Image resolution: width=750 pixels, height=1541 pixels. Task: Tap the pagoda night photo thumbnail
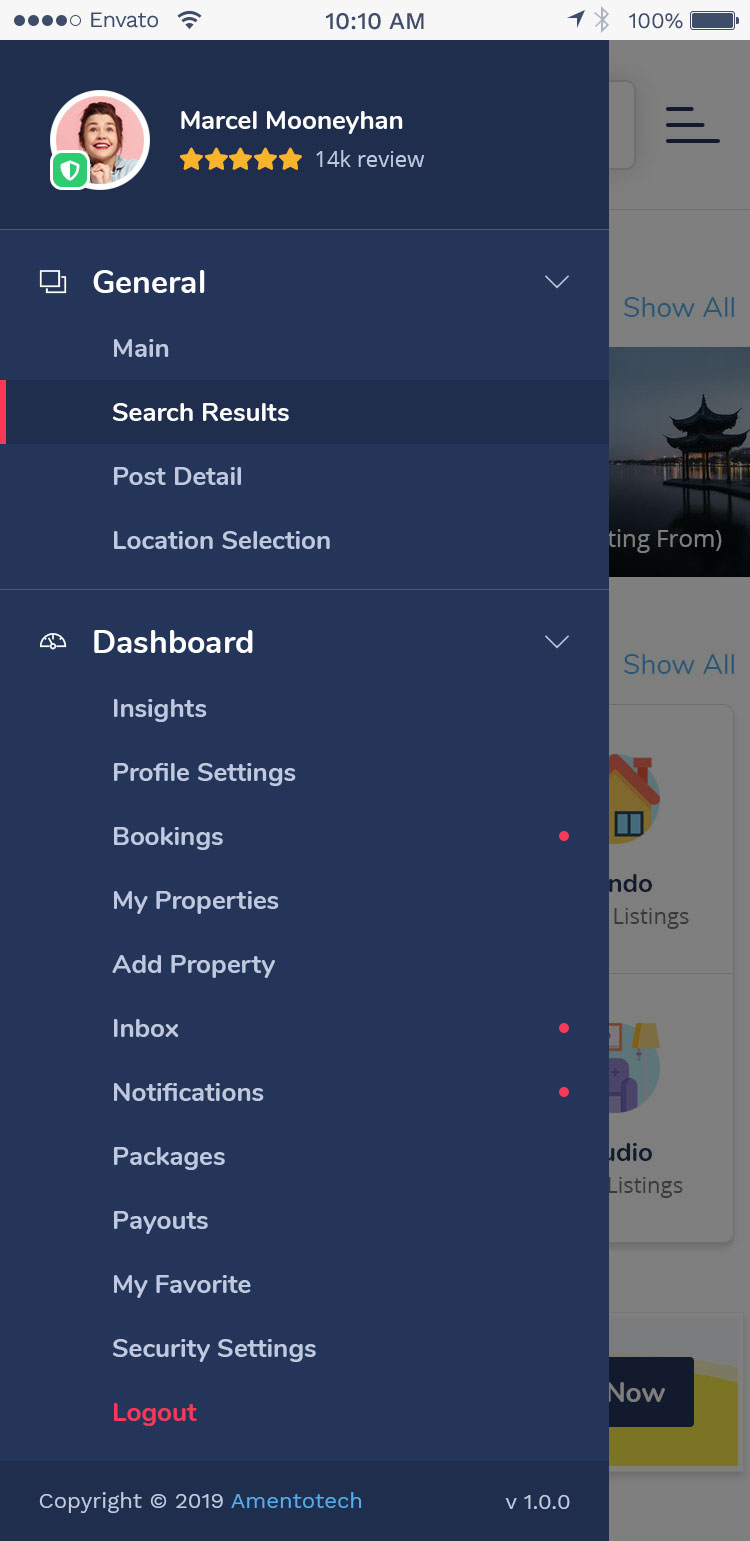[x=679, y=462]
